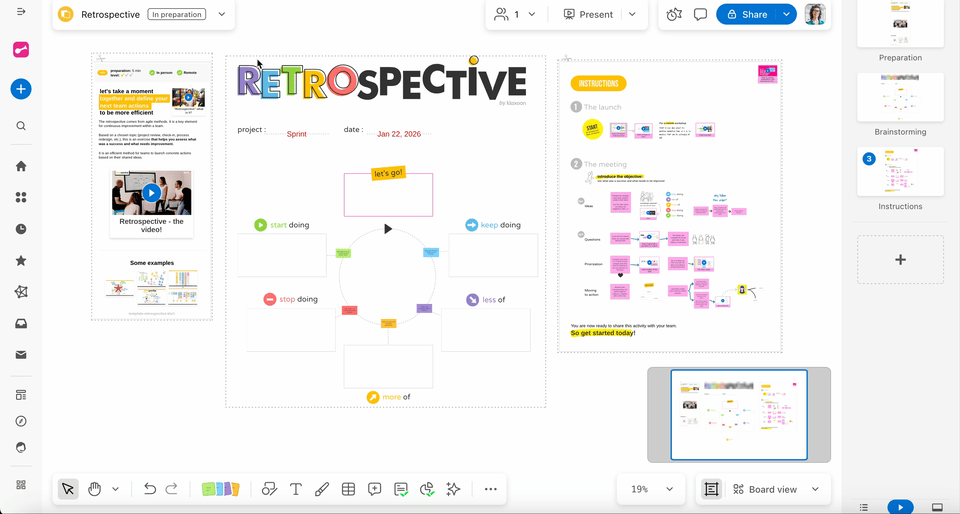The image size is (960, 514).
Task: Select the text tool
Action: click(296, 489)
